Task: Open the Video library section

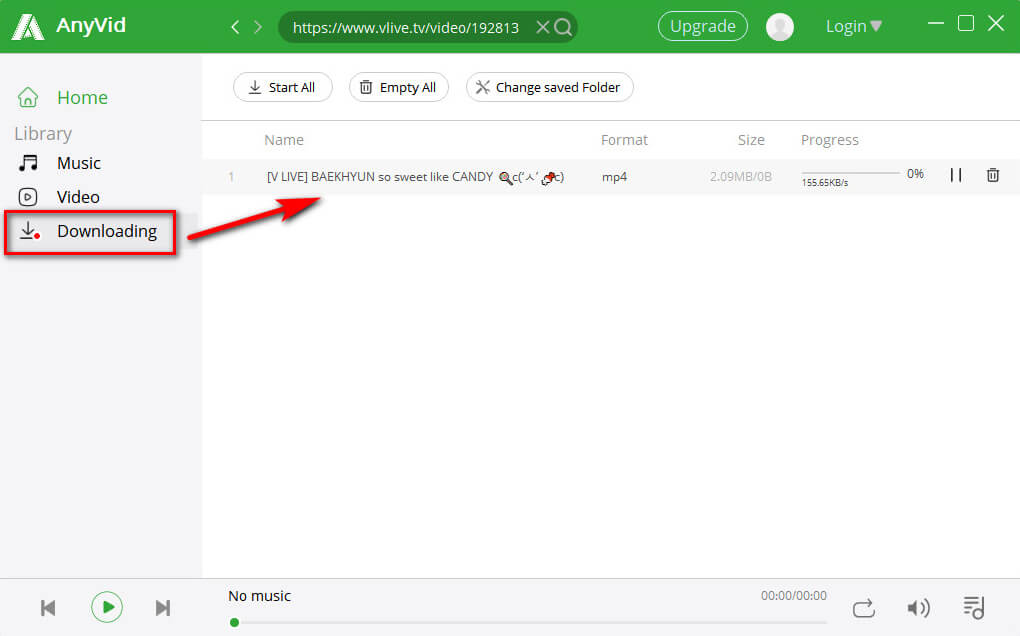Action: click(x=78, y=197)
